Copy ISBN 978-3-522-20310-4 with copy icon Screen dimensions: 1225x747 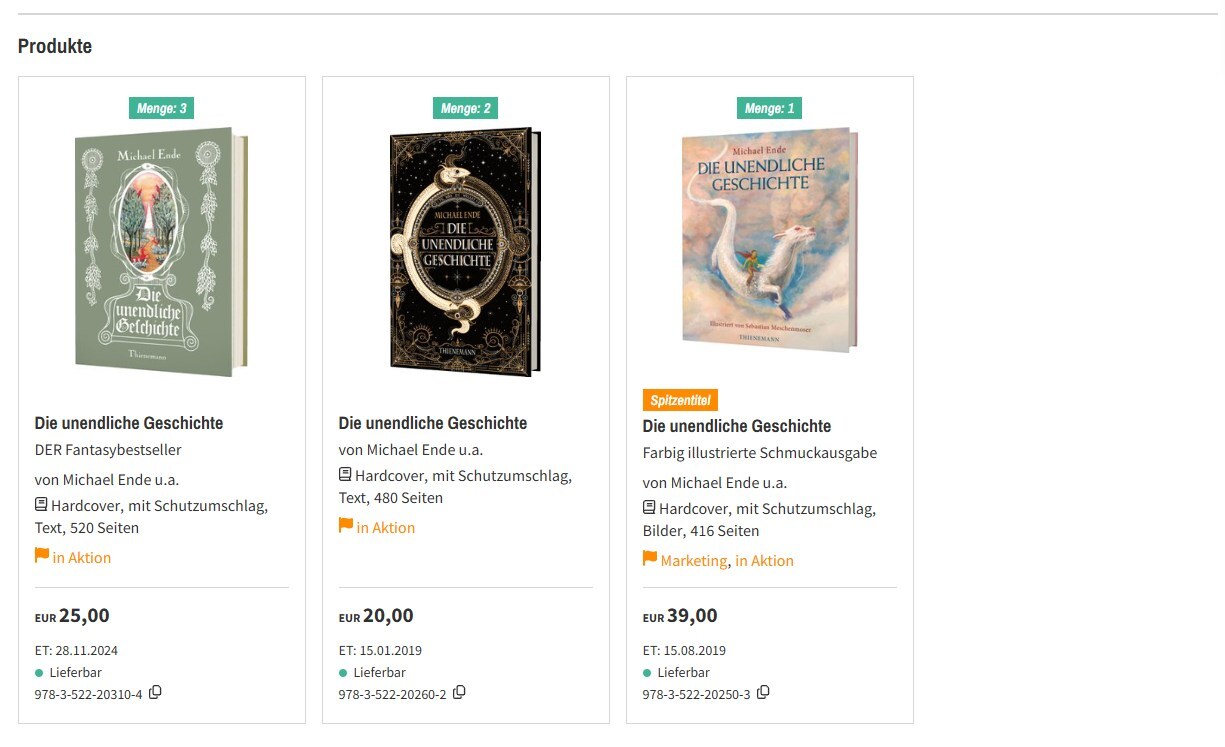(x=155, y=692)
